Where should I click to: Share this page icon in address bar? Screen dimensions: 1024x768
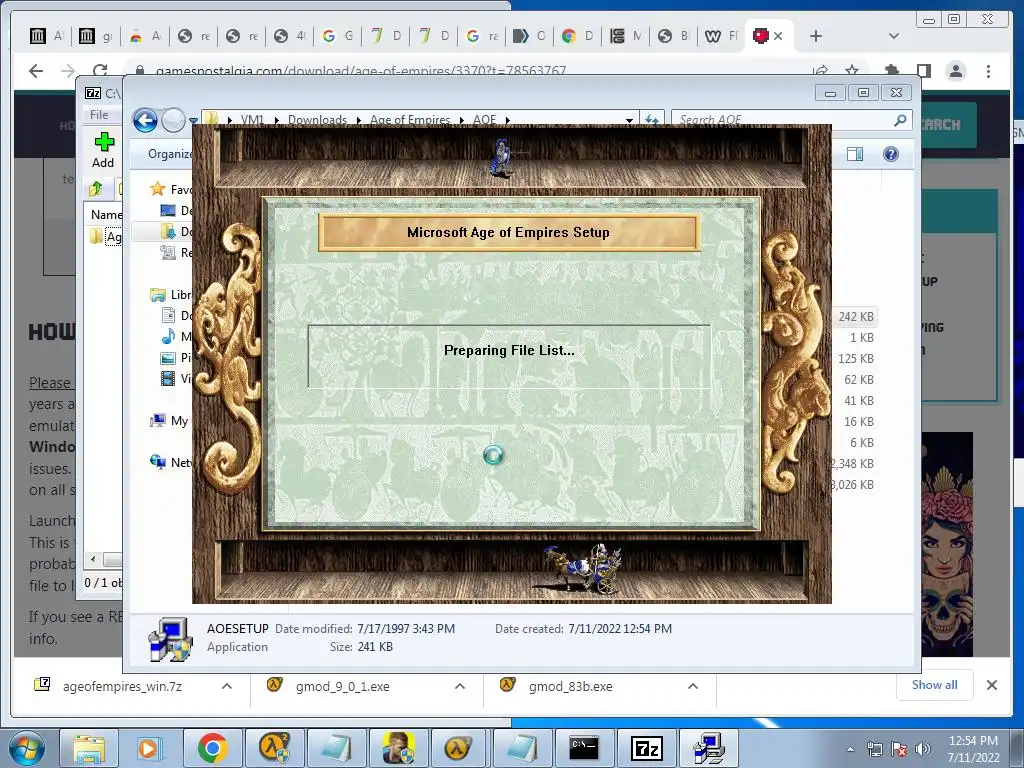click(x=820, y=70)
